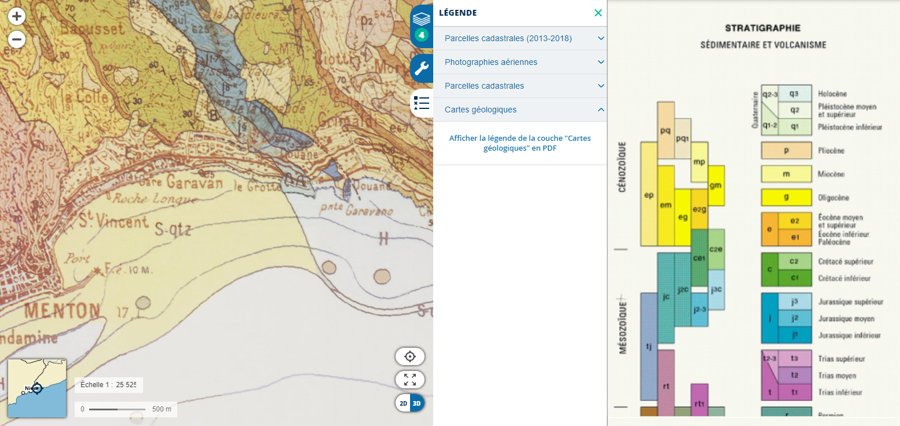The width and height of the screenshot is (900, 426).
Task: Enter fullscreen map mode
Action: click(x=409, y=380)
